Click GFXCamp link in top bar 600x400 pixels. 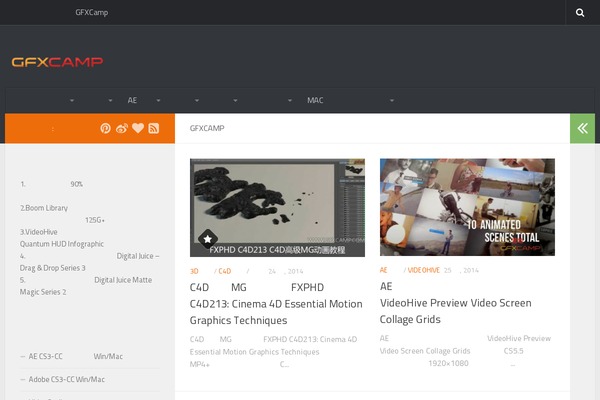pyautogui.click(x=91, y=12)
